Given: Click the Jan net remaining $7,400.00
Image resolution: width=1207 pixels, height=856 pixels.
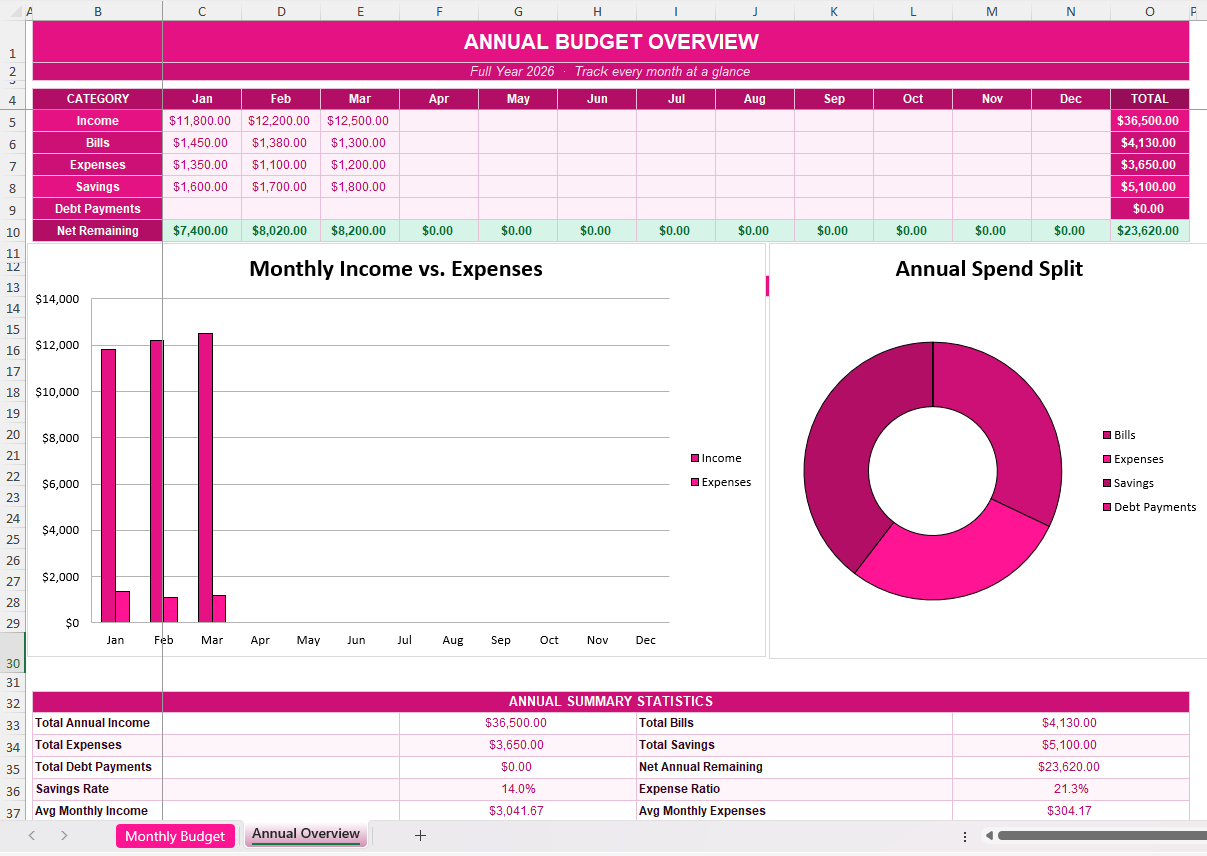Looking at the screenshot, I should point(202,231).
